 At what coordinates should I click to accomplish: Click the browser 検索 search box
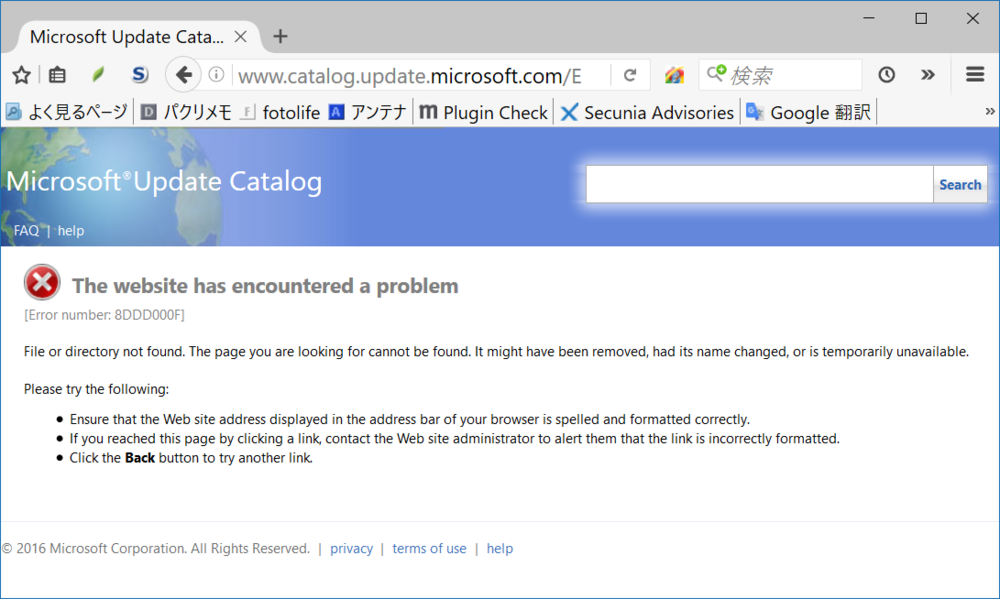tap(781, 75)
